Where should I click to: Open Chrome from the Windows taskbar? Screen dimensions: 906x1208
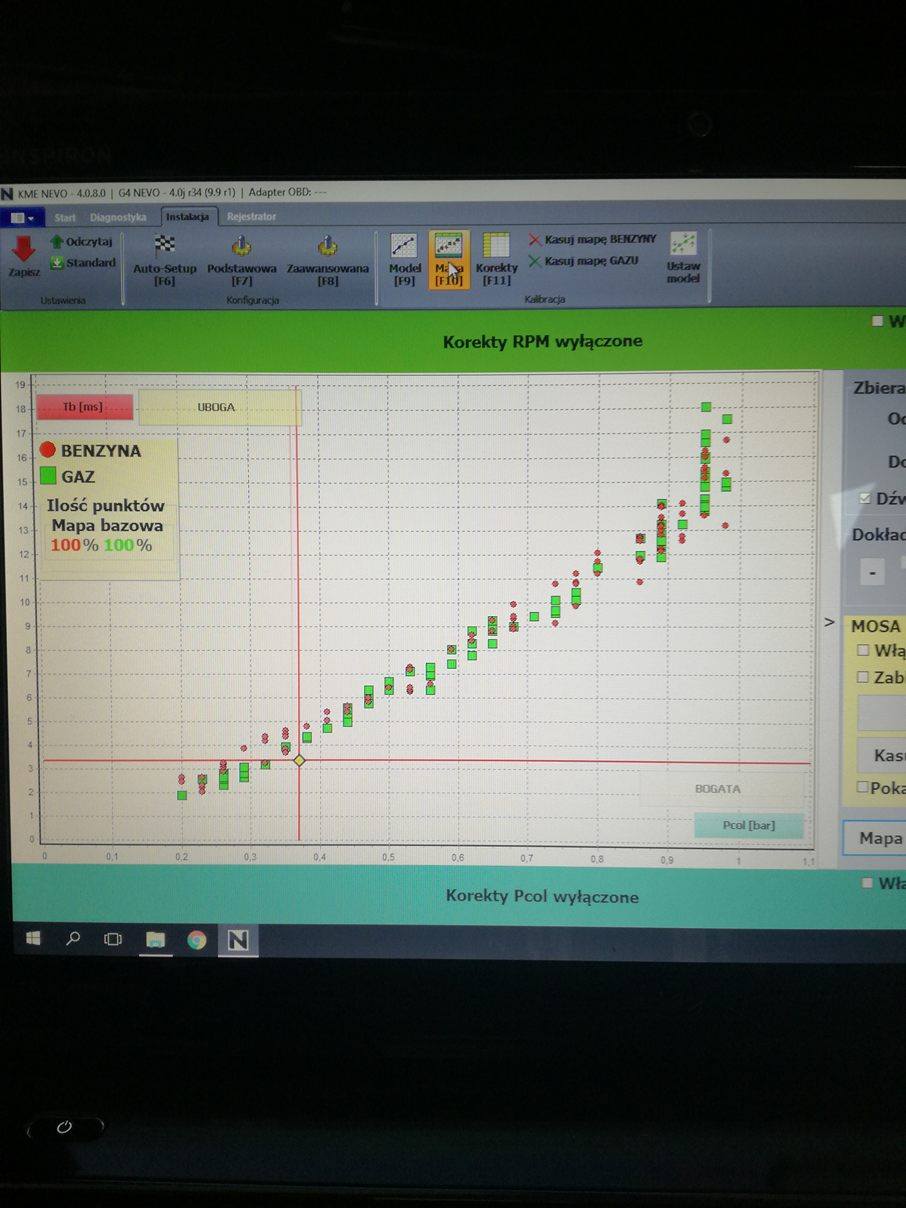point(197,940)
